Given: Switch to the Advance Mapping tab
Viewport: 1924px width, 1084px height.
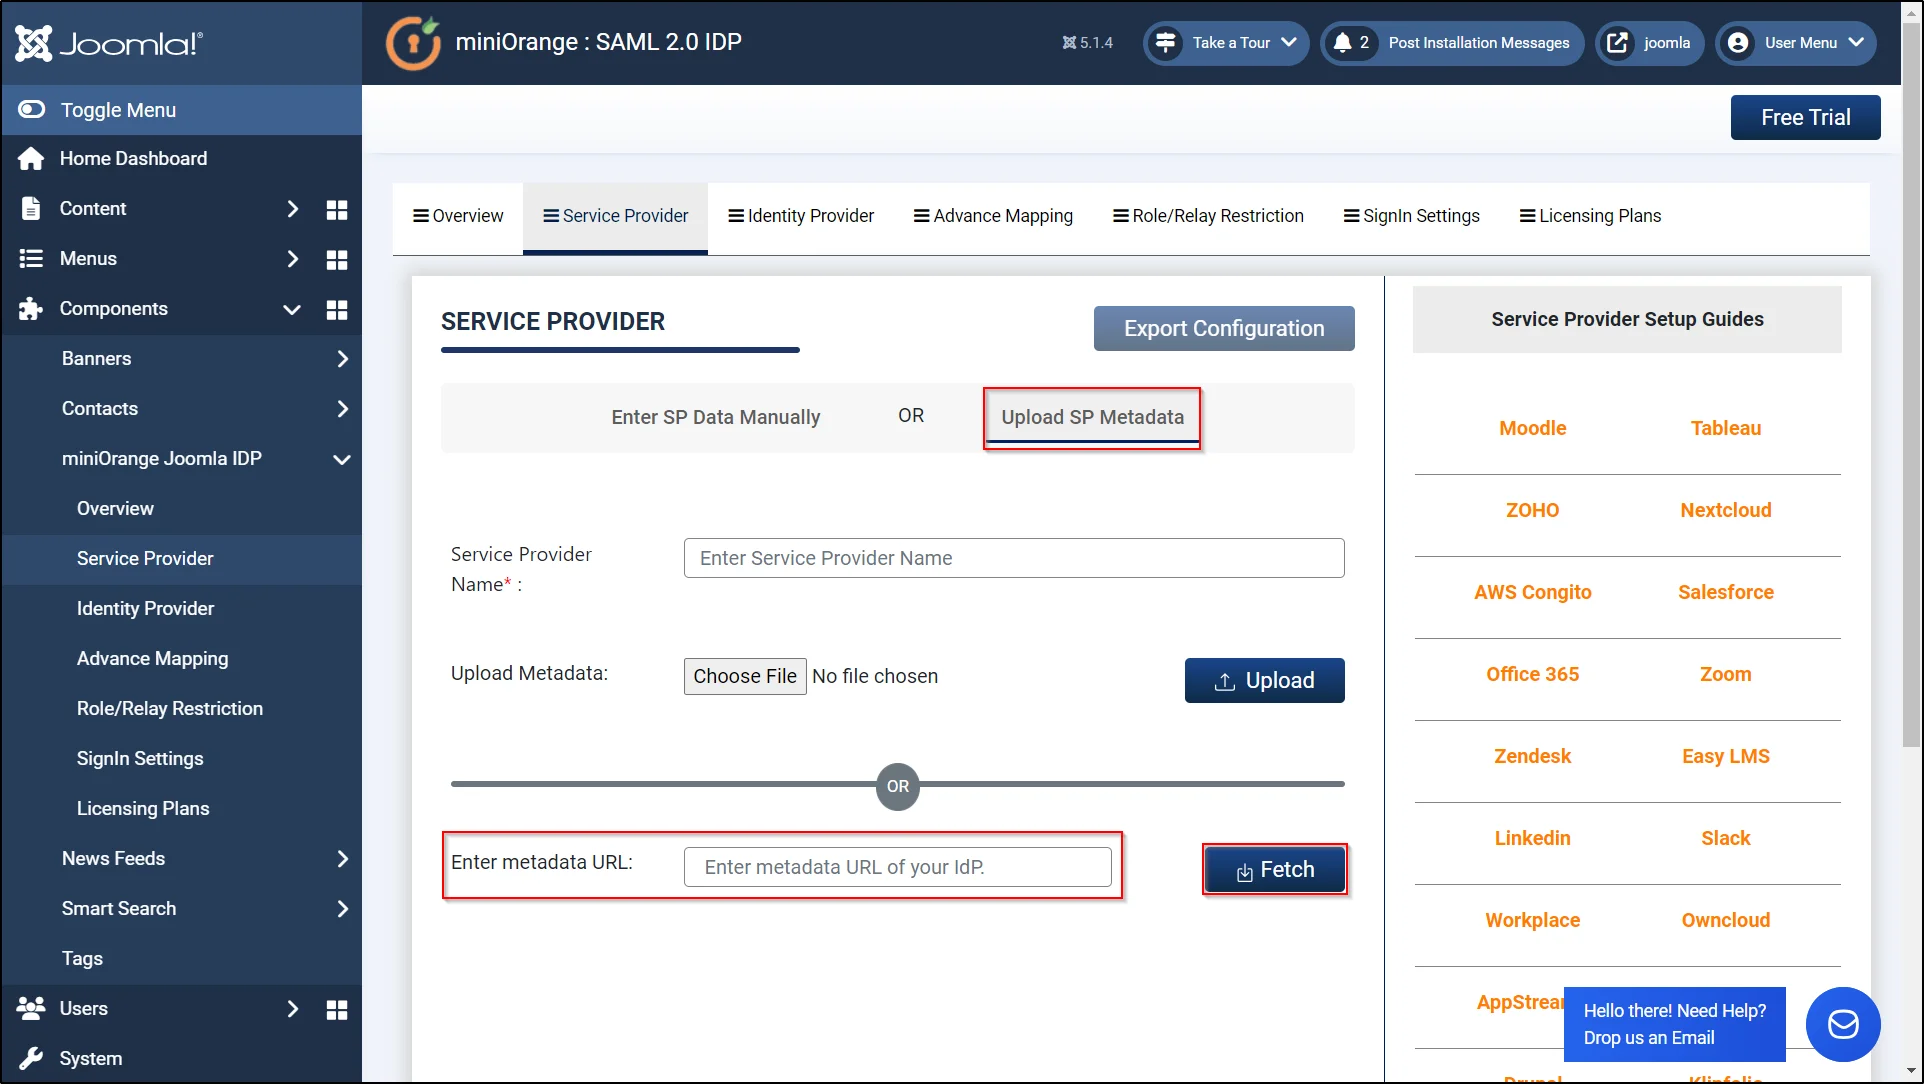Looking at the screenshot, I should [x=993, y=216].
